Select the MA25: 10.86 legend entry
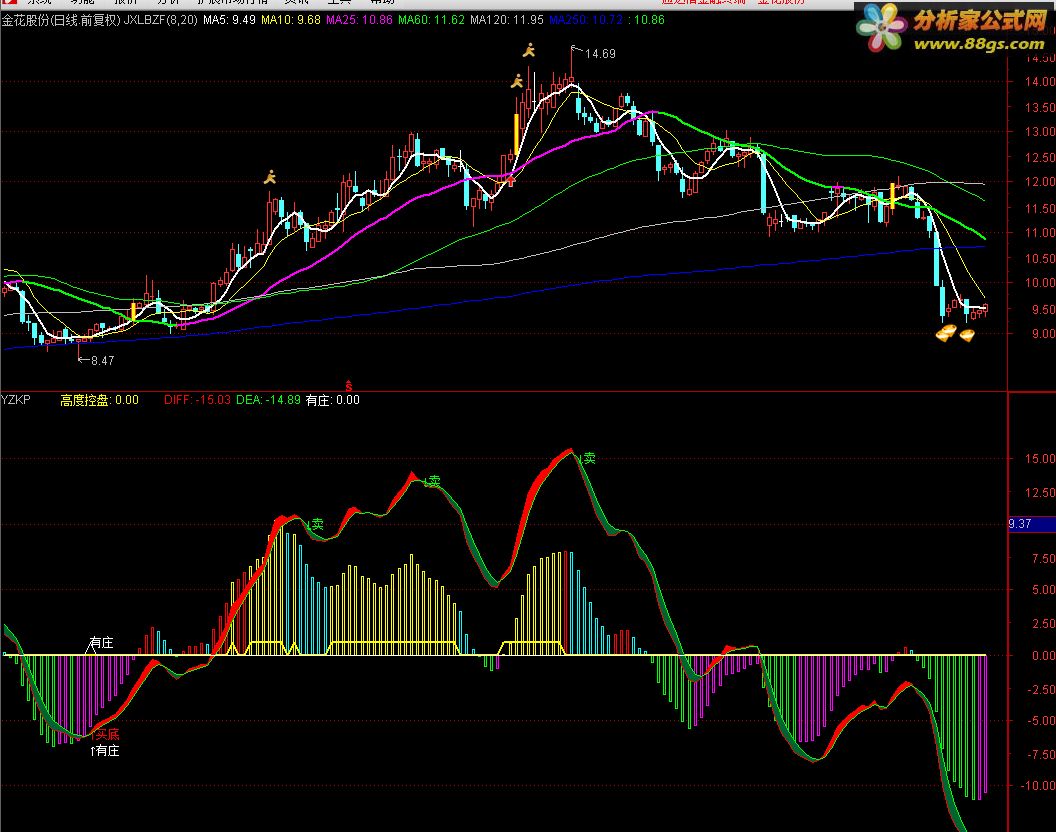Screen dimensions: 1056x832 (359, 20)
